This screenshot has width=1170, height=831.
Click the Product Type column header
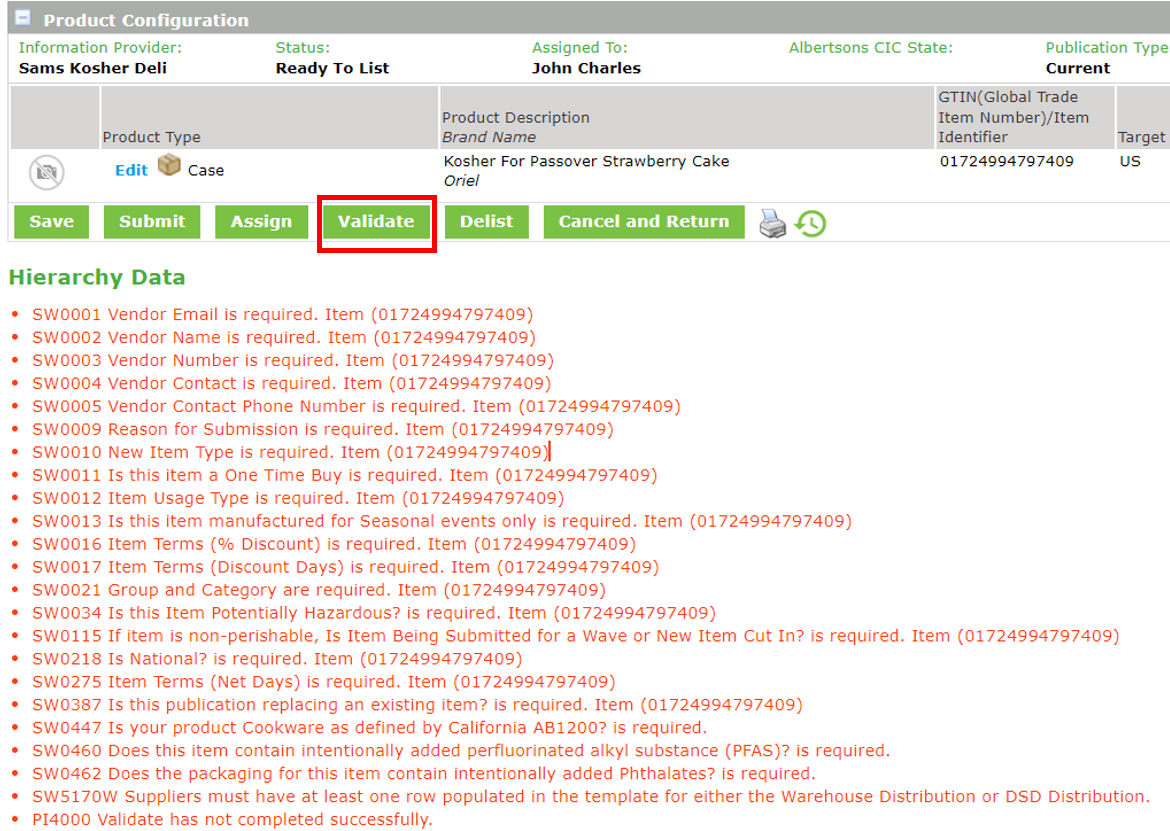[150, 138]
